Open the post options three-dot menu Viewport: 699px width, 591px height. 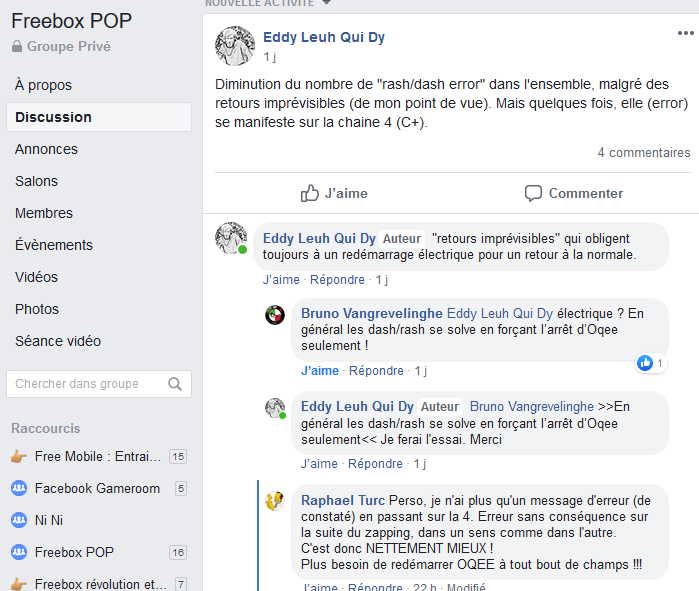click(685, 33)
